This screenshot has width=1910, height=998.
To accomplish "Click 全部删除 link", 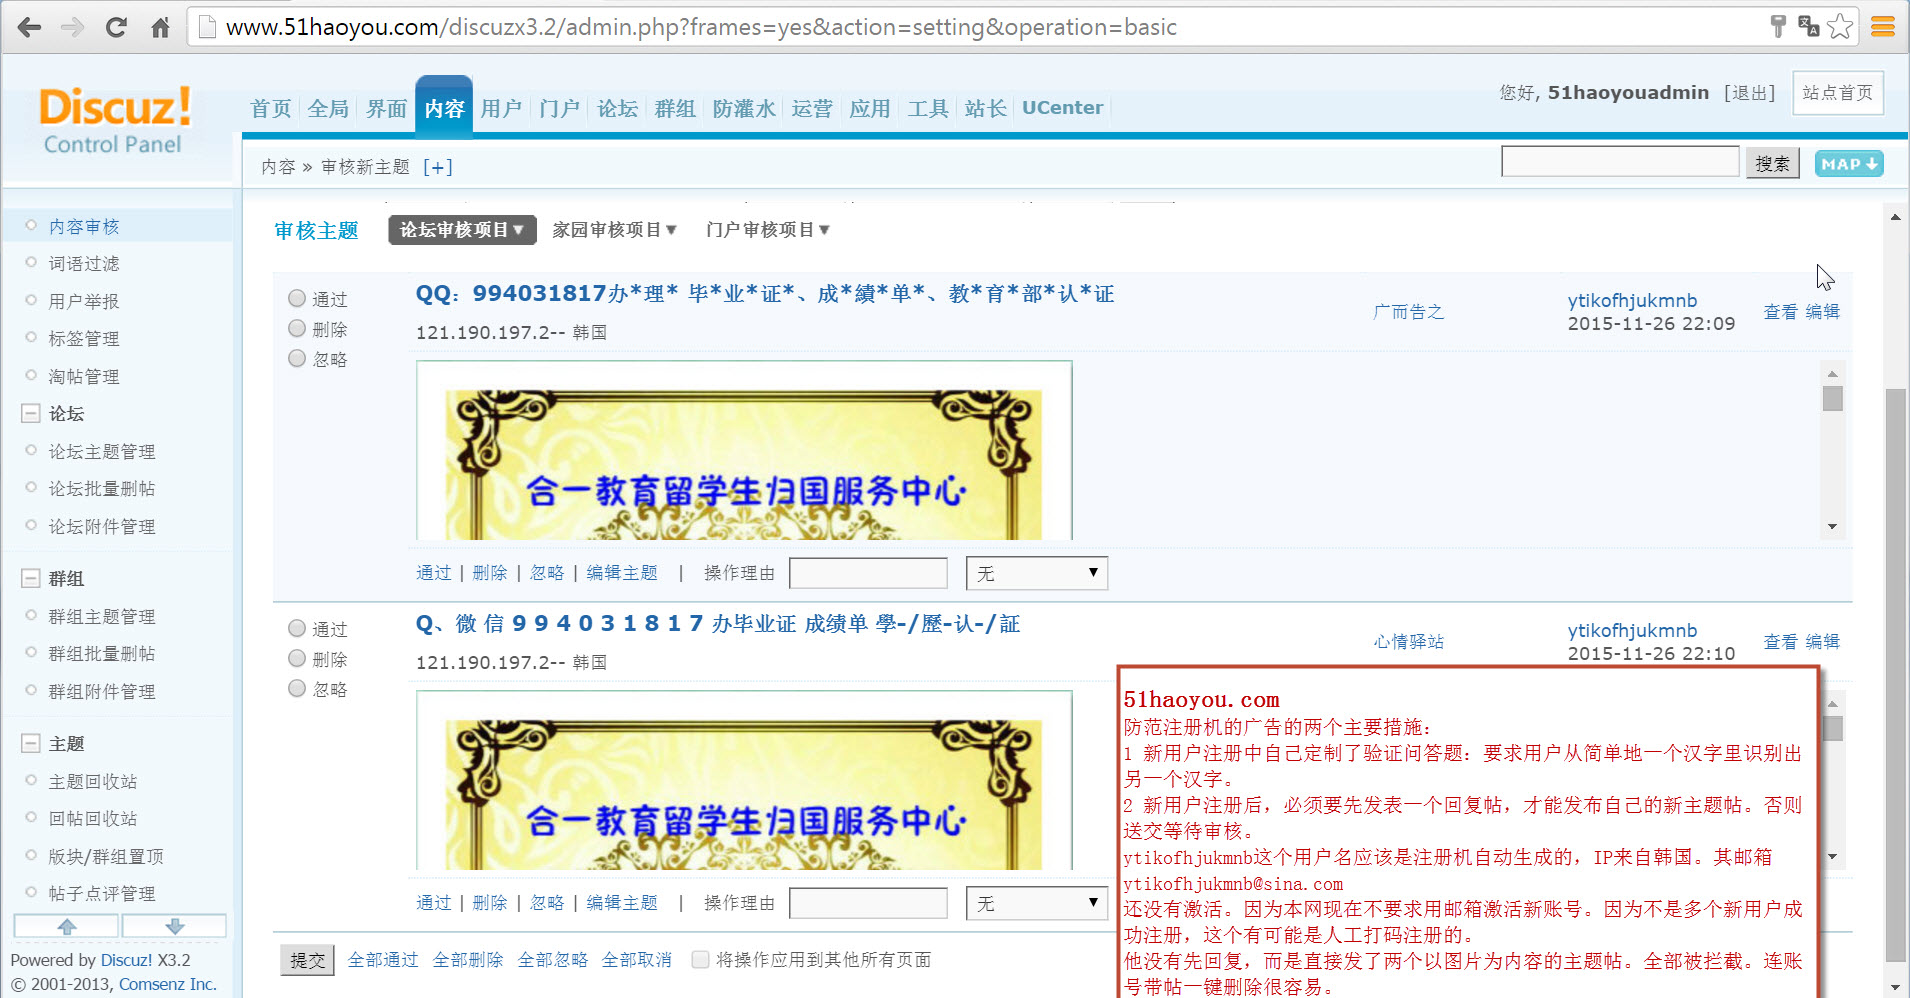I will [467, 960].
